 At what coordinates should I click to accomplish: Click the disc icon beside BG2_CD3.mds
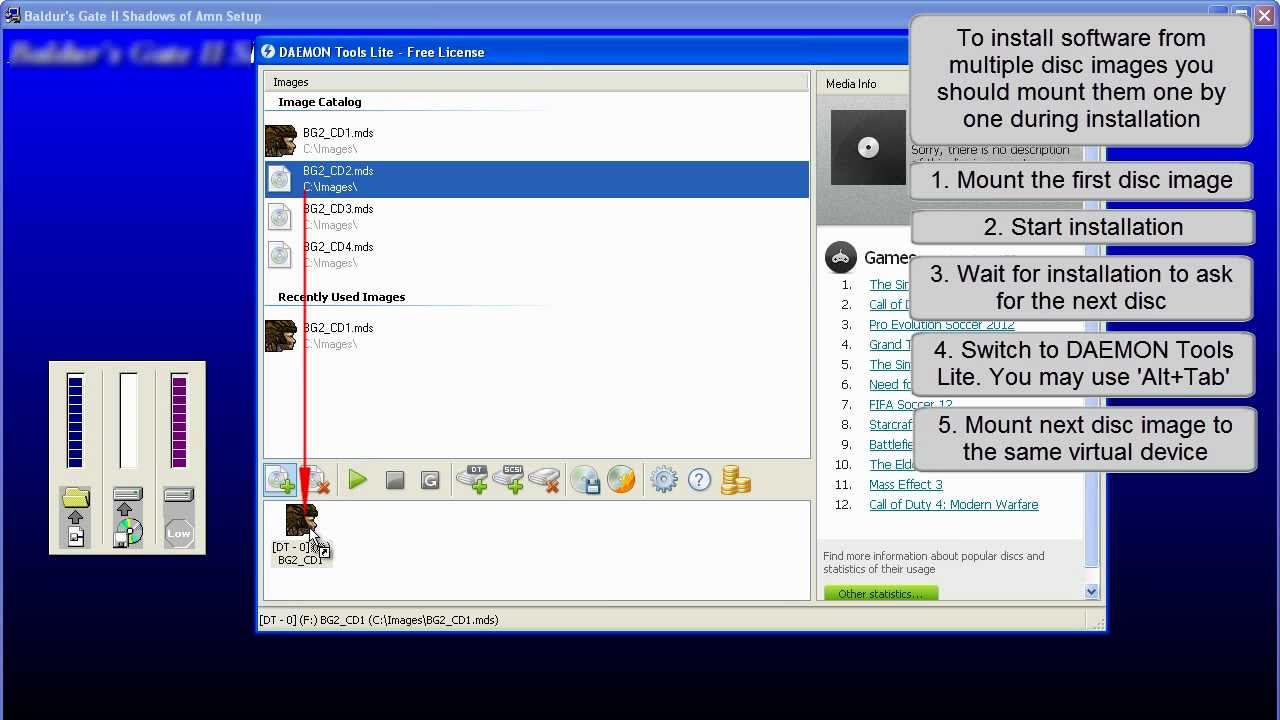[x=281, y=217]
